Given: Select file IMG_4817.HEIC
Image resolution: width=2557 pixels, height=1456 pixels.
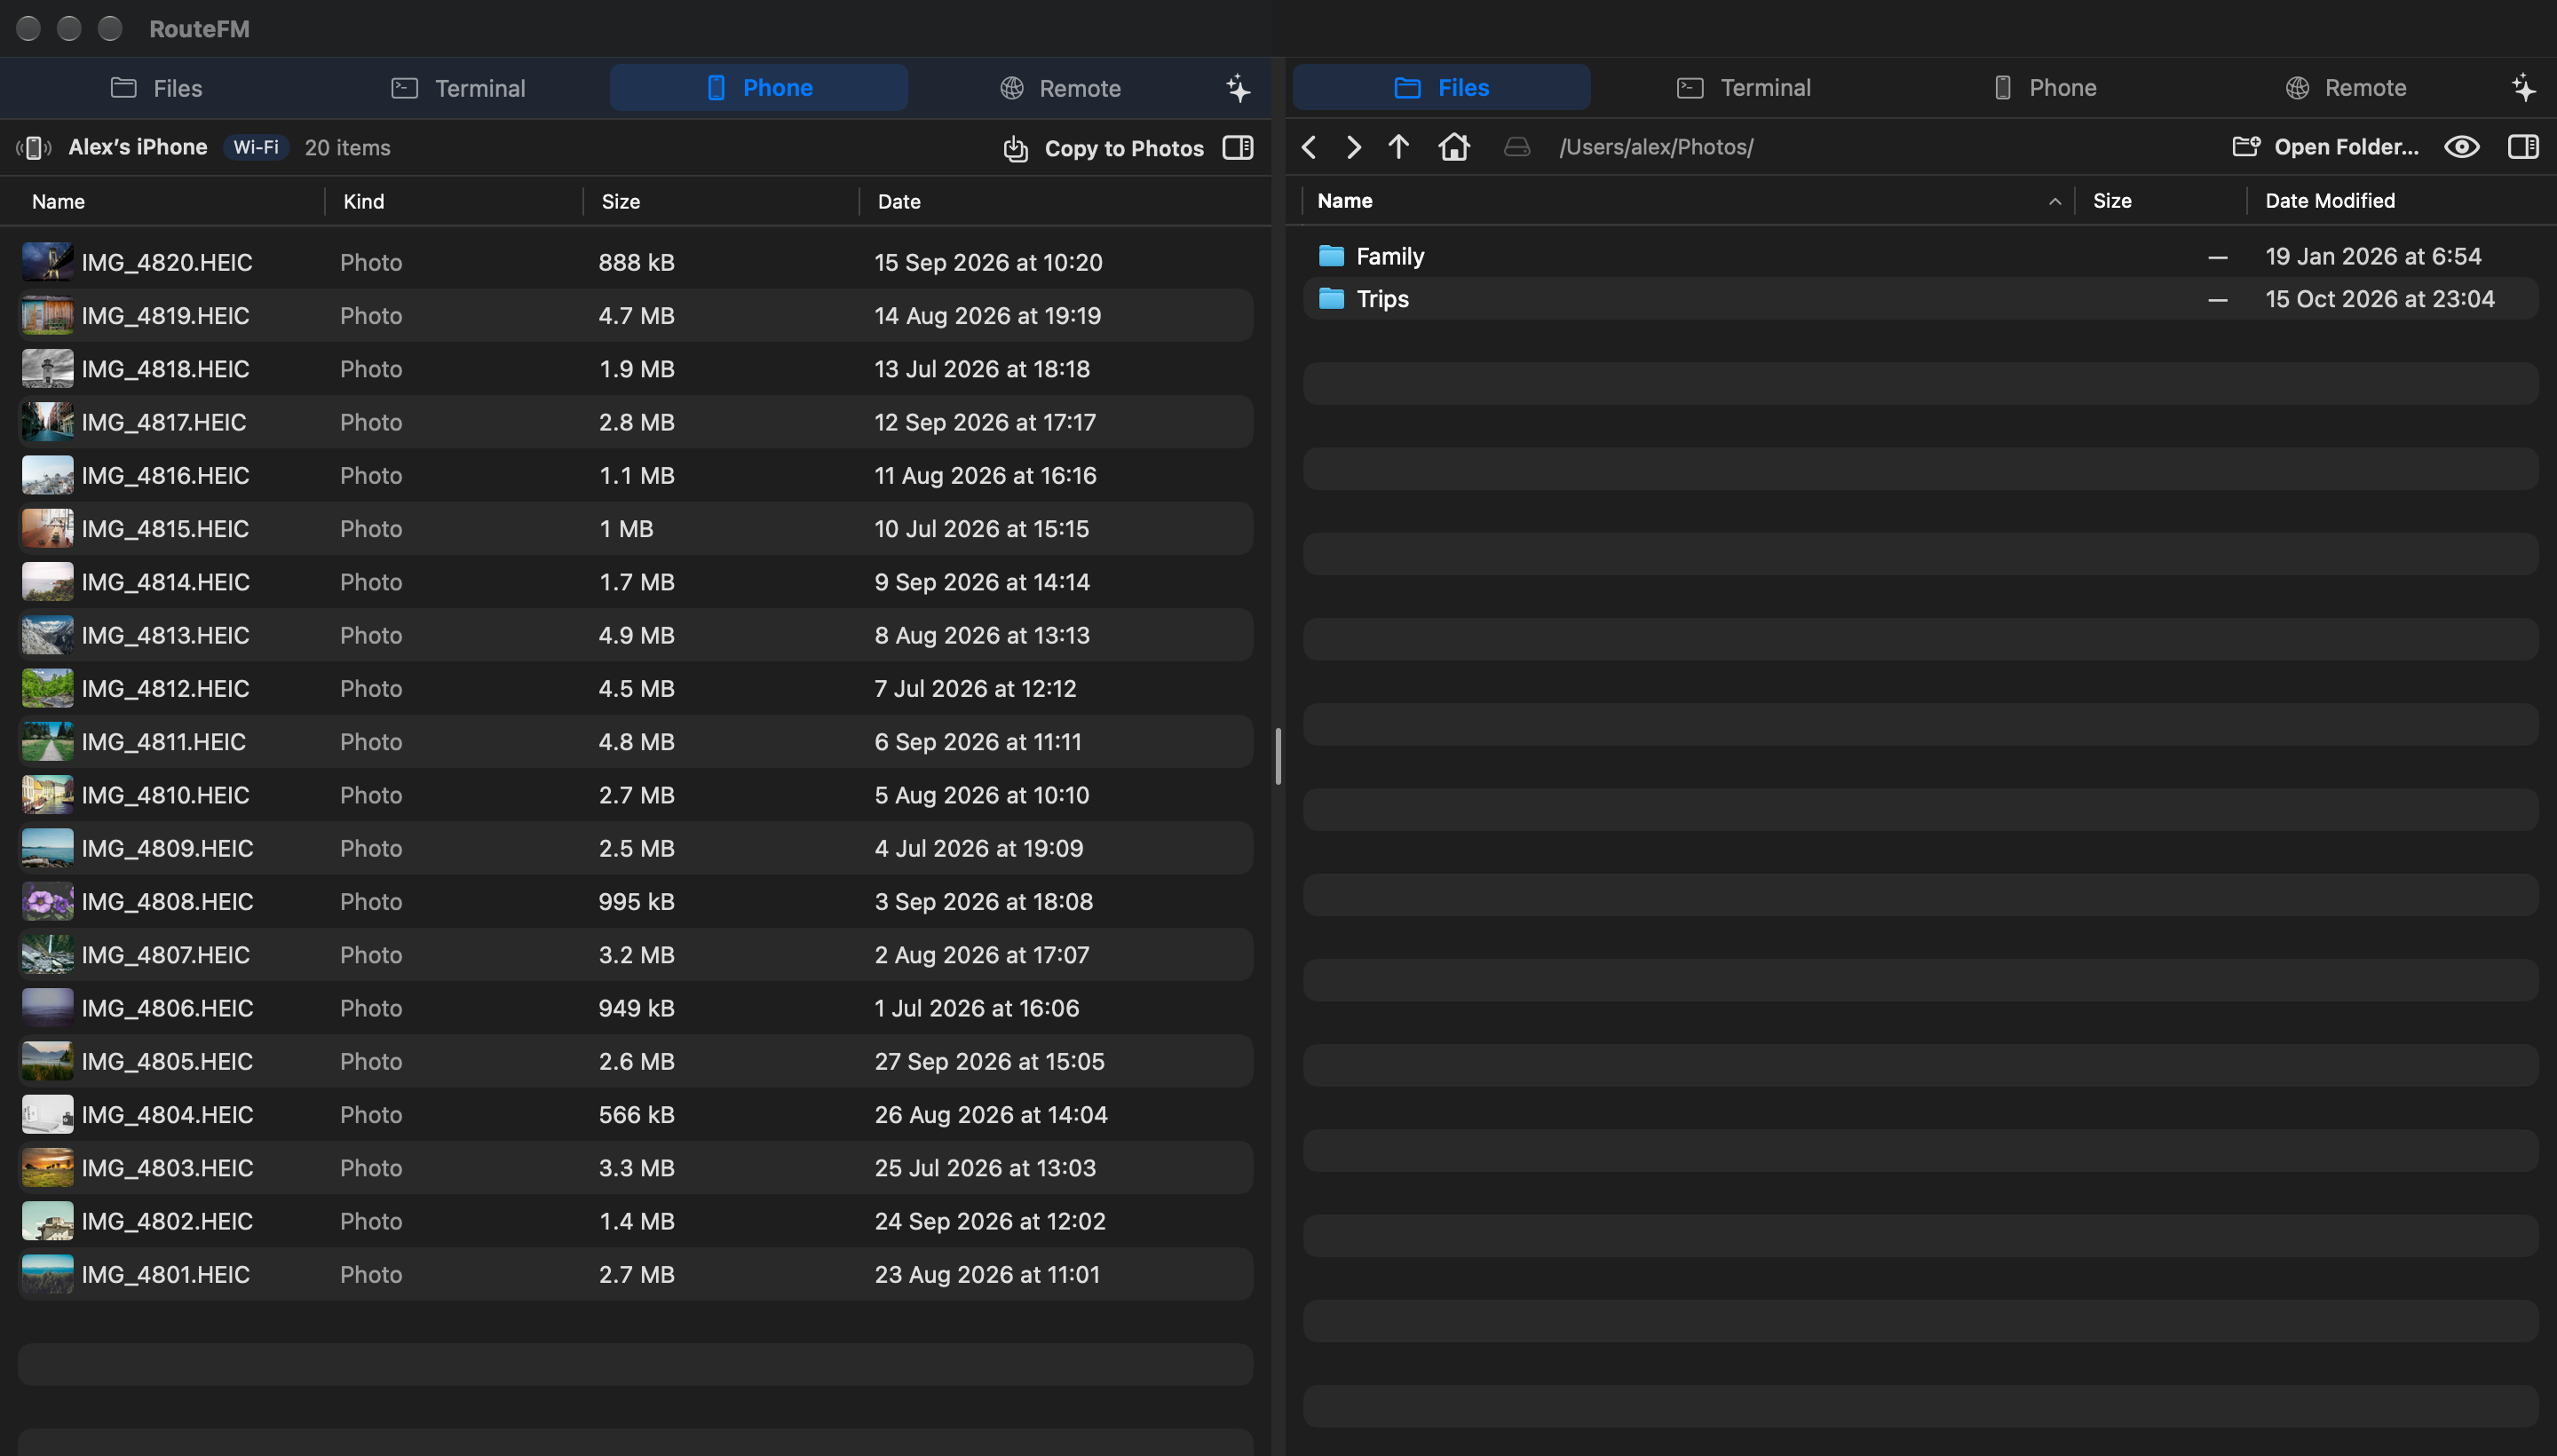Looking at the screenshot, I should pos(635,422).
